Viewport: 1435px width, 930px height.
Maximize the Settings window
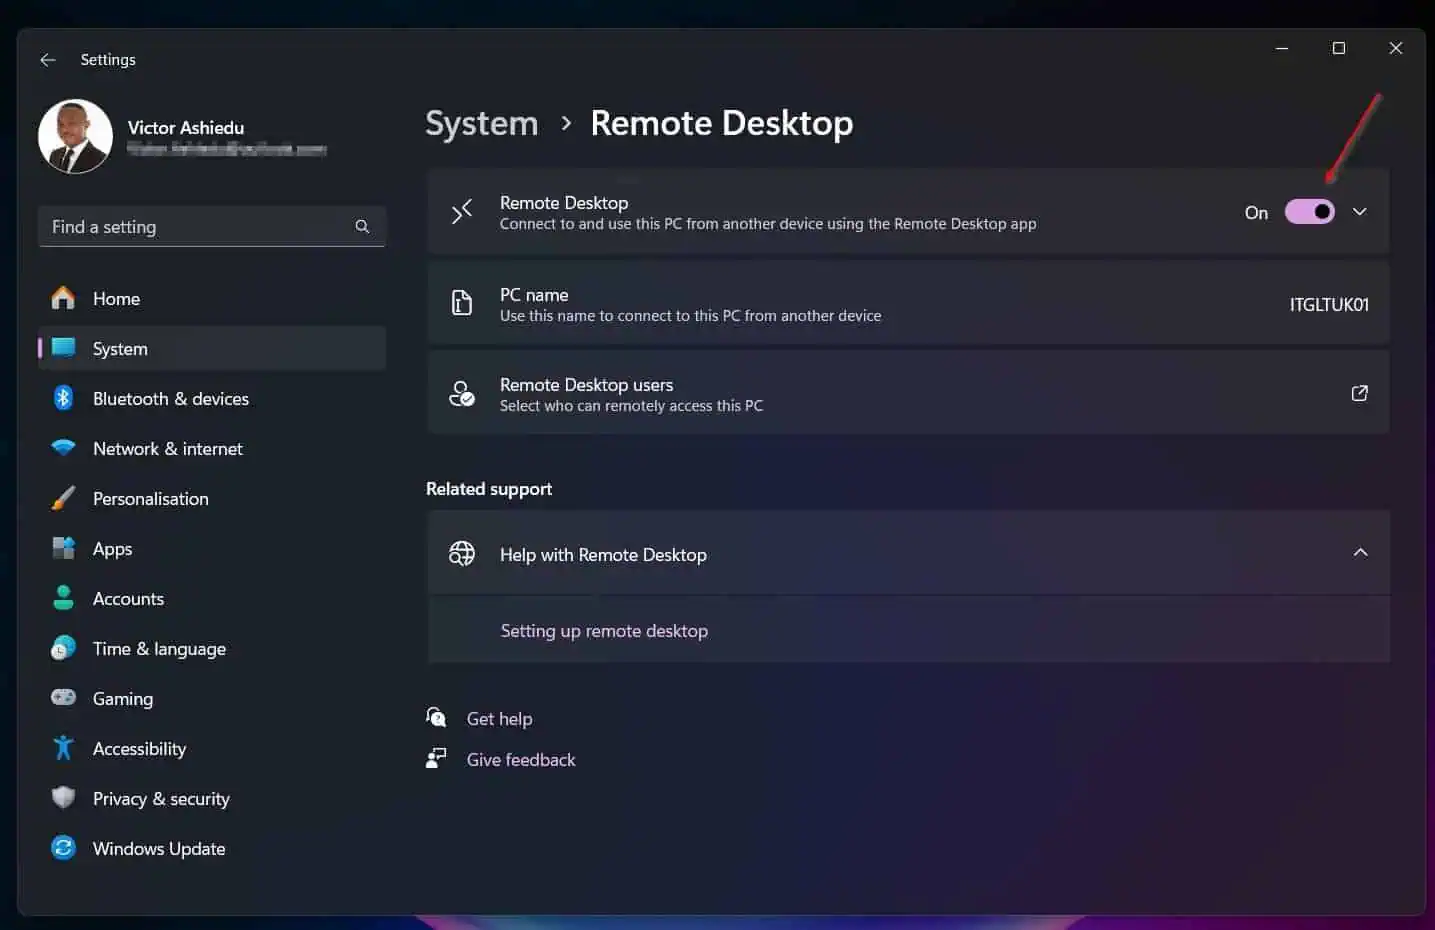[1339, 48]
